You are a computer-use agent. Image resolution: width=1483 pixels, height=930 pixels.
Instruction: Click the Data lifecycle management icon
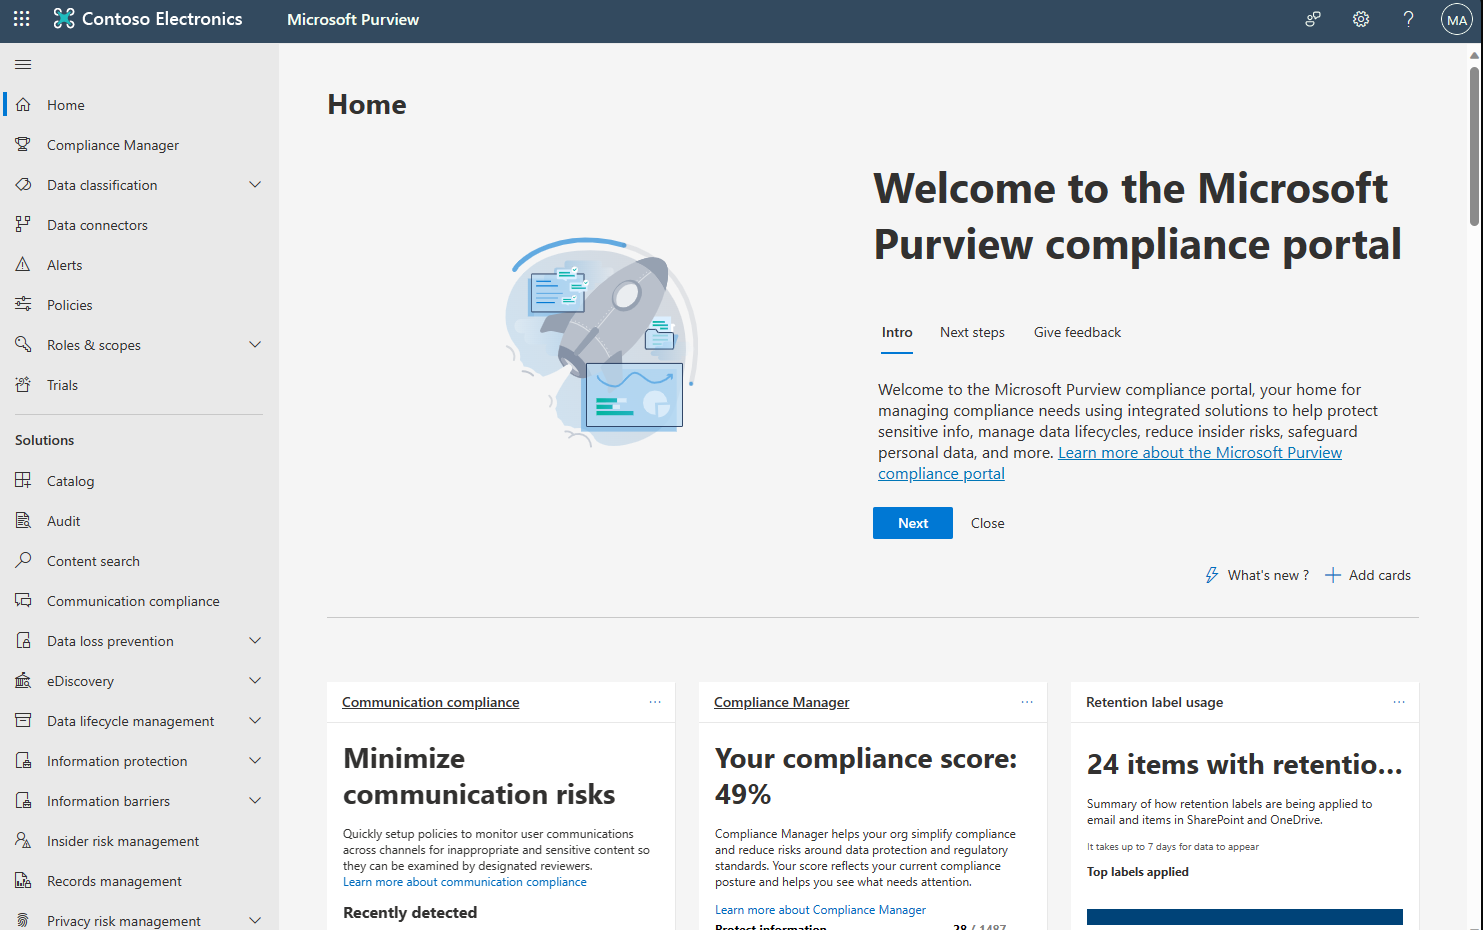[x=23, y=721]
